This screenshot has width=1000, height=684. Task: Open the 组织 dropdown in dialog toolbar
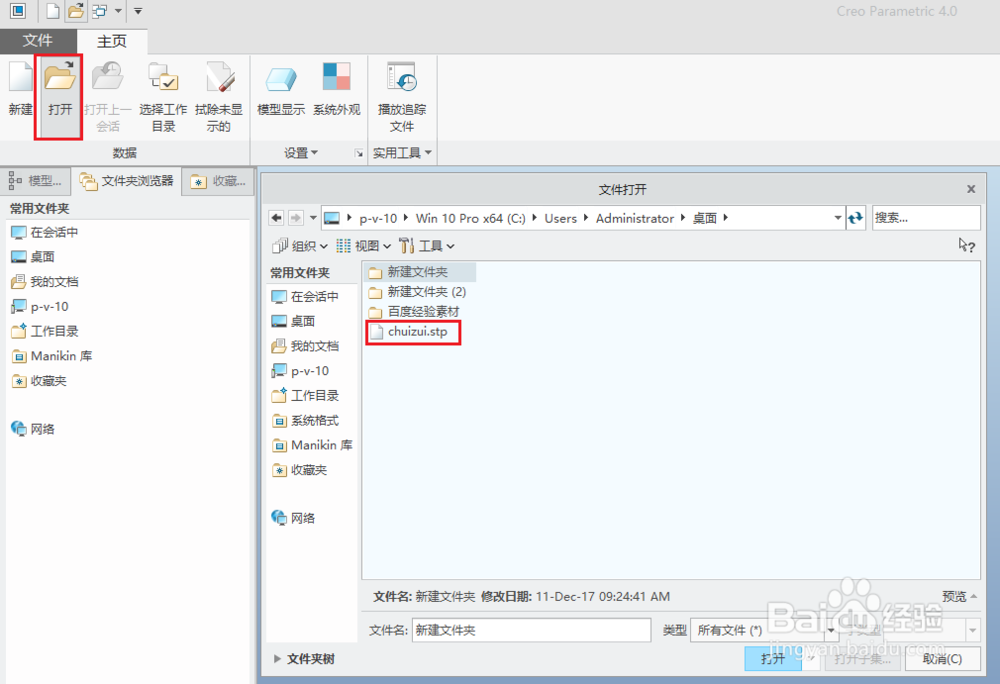point(300,246)
